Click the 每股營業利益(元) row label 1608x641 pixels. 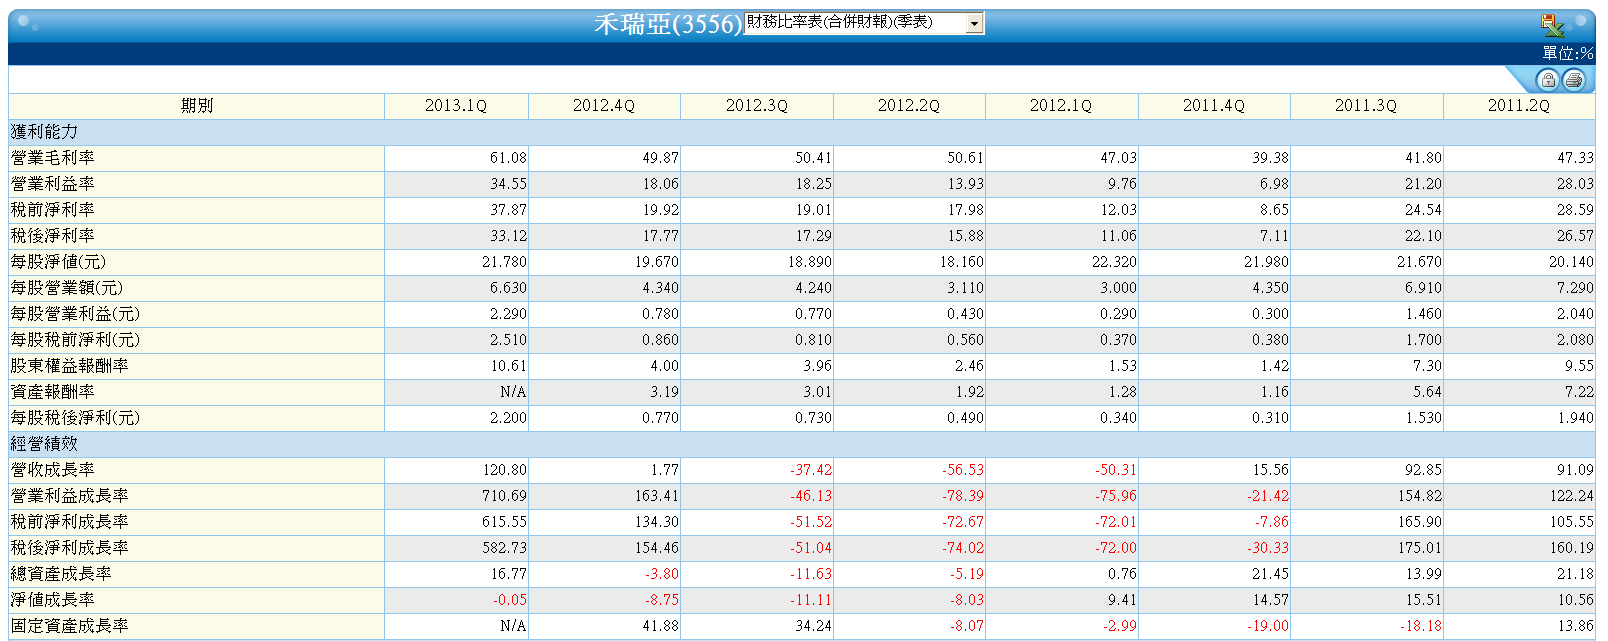(75, 314)
